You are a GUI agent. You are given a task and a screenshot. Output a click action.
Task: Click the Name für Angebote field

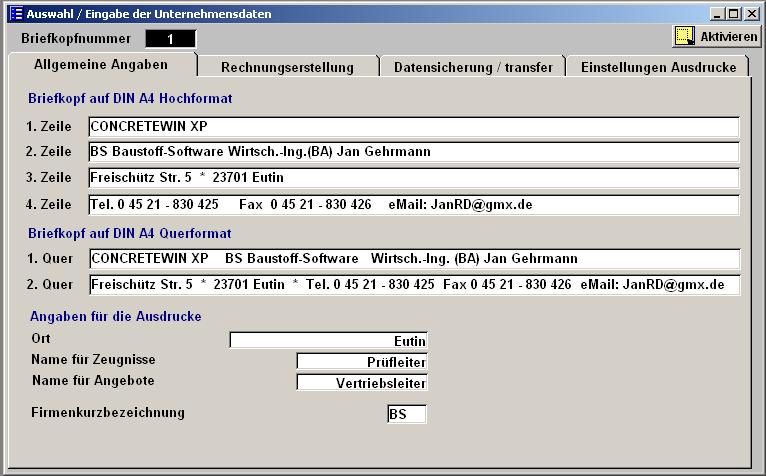tap(362, 382)
